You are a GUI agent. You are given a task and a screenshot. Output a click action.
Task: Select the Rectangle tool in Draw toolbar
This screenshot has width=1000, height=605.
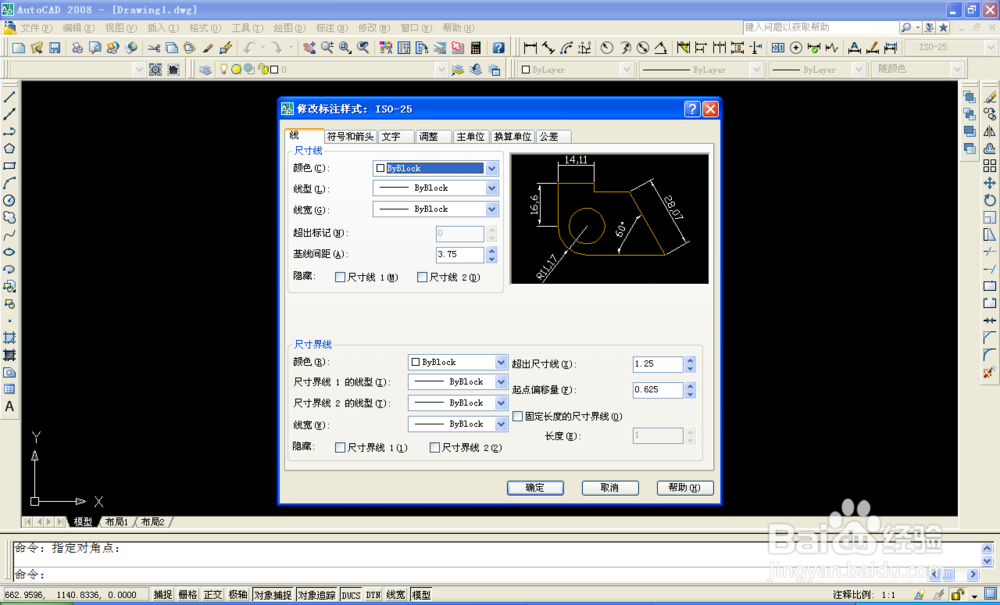coord(10,166)
